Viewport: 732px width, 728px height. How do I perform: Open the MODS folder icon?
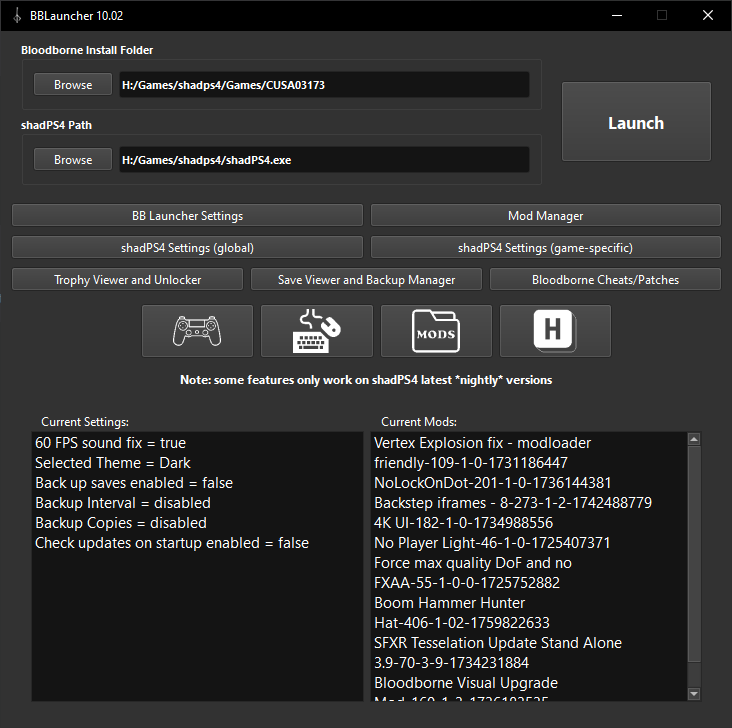[x=436, y=331]
